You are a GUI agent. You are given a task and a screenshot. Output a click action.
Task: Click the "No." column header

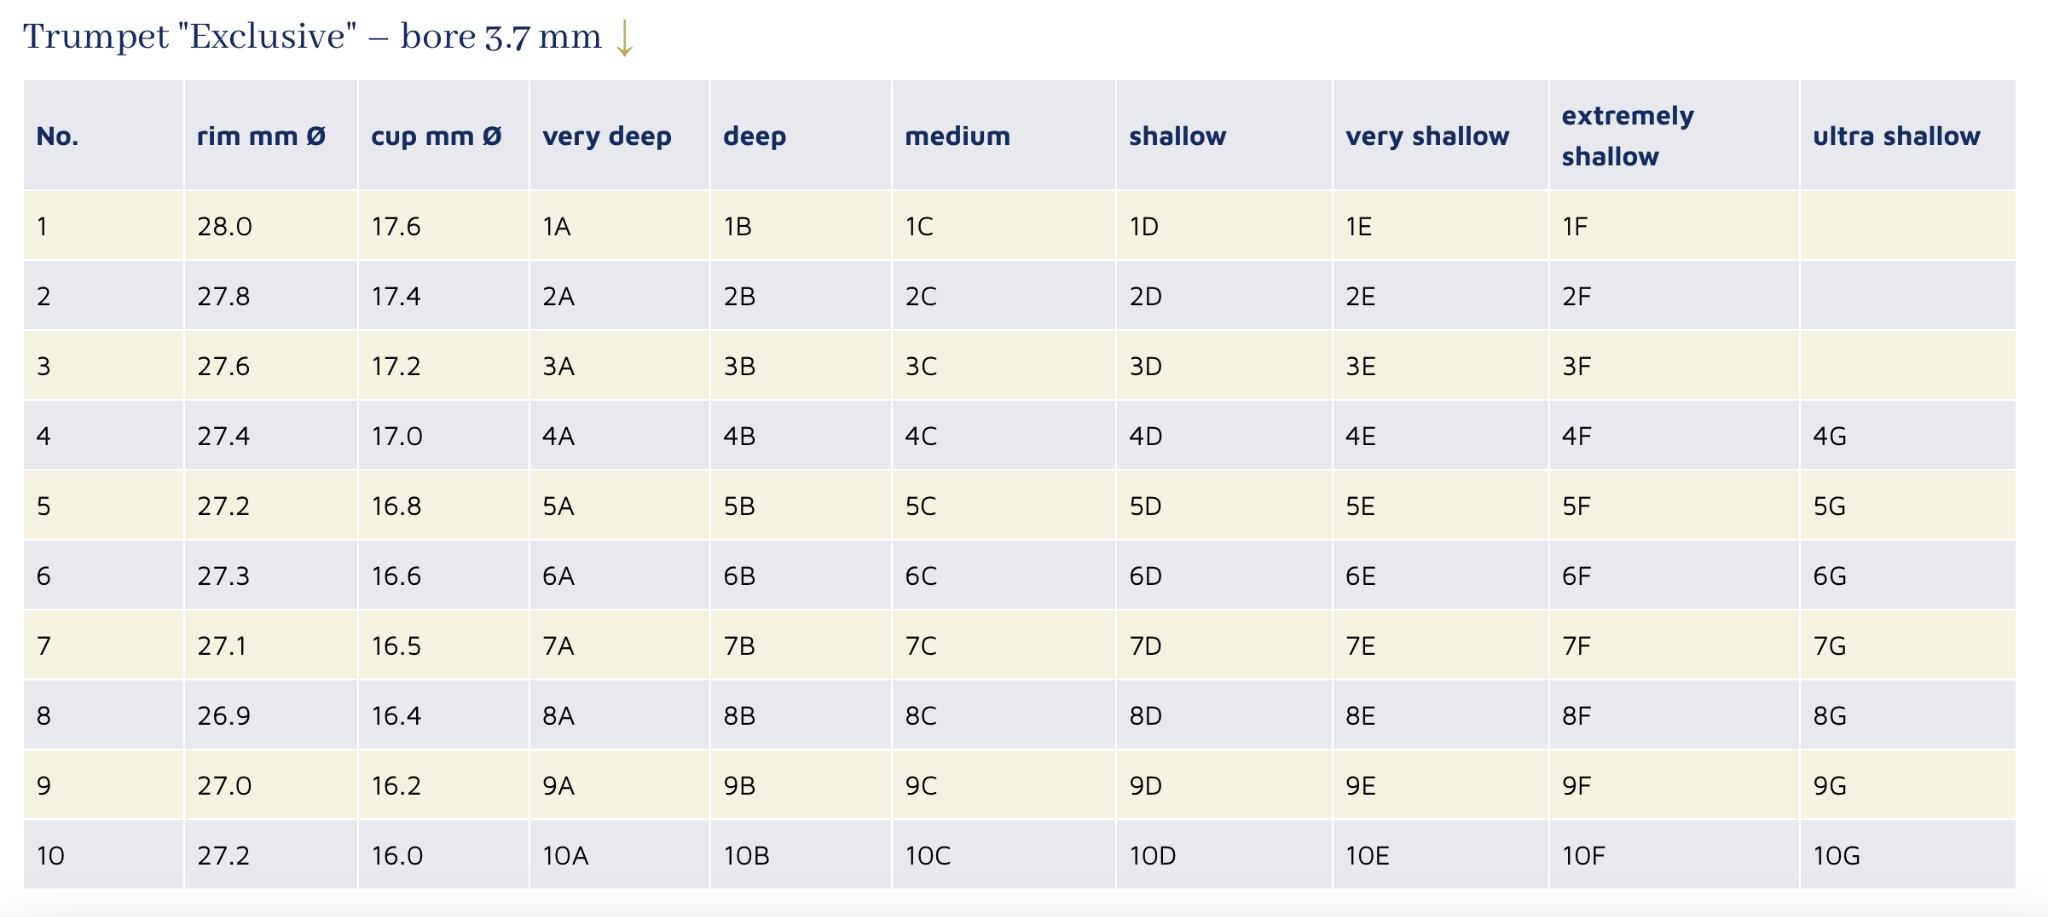click(x=57, y=136)
